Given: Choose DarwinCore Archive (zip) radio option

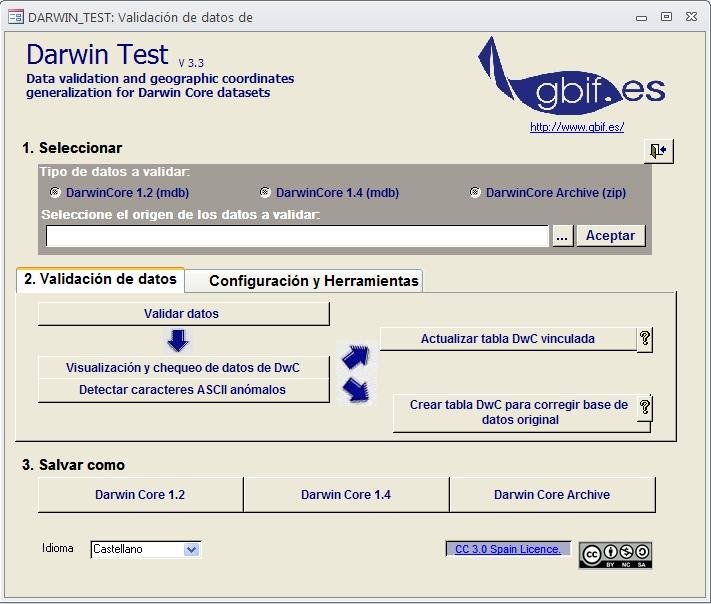Looking at the screenshot, I should [x=475, y=192].
